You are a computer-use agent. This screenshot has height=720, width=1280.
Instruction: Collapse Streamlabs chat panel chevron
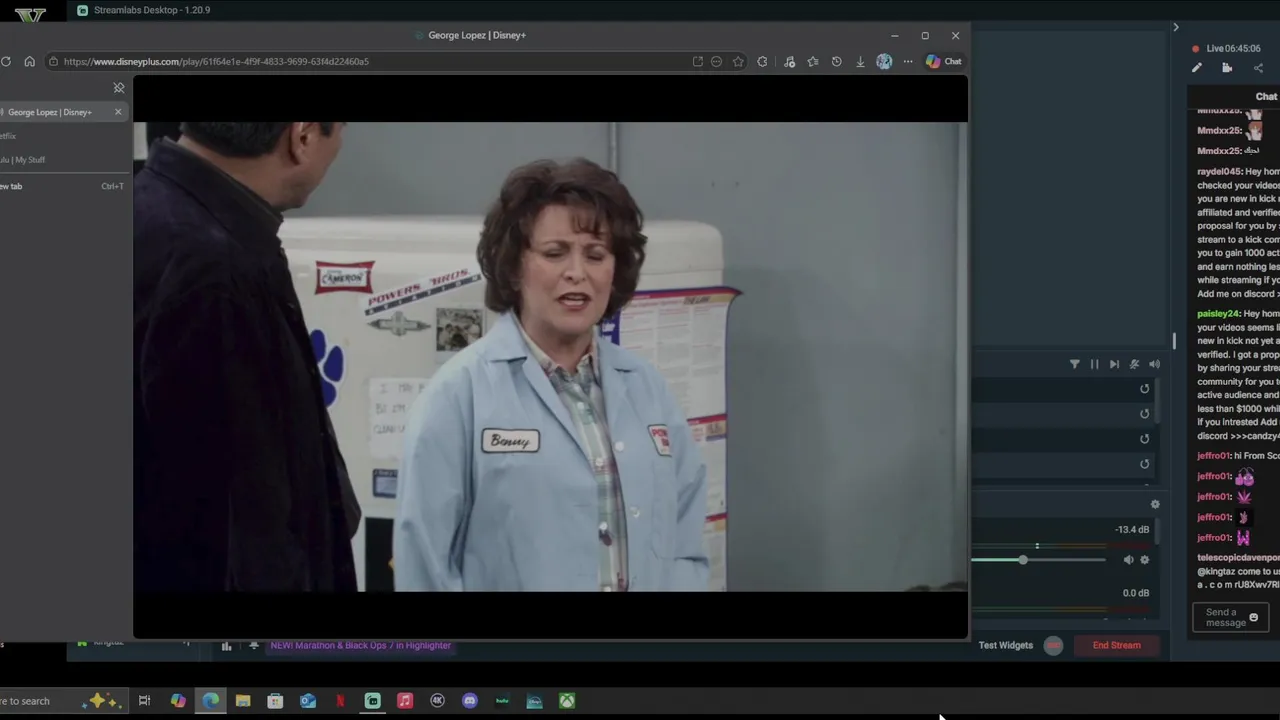1176,27
